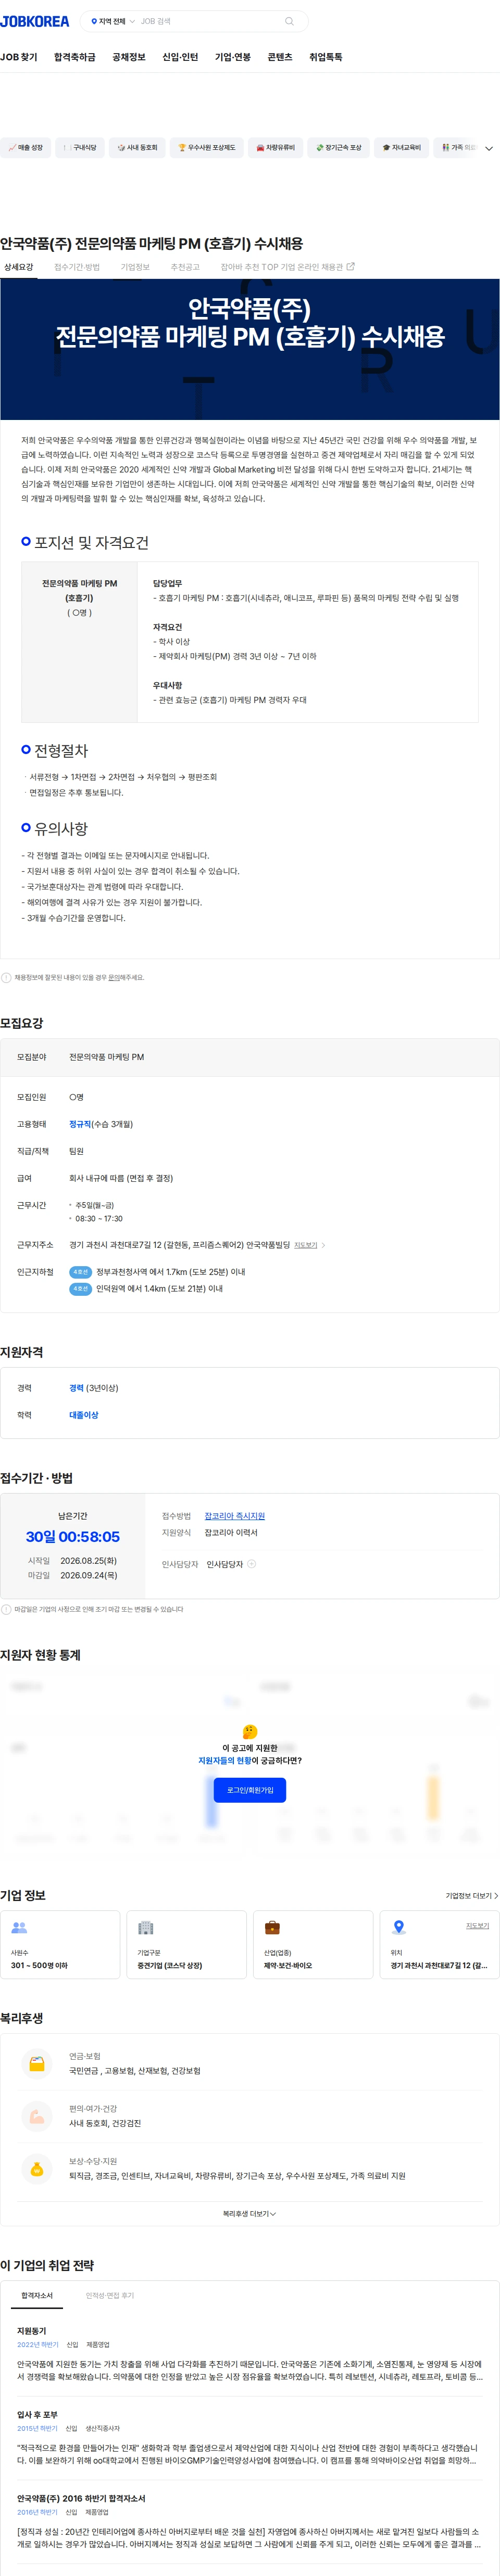
Task: Open the 지도보기 link beside 근무지주소
Action: [305, 1245]
